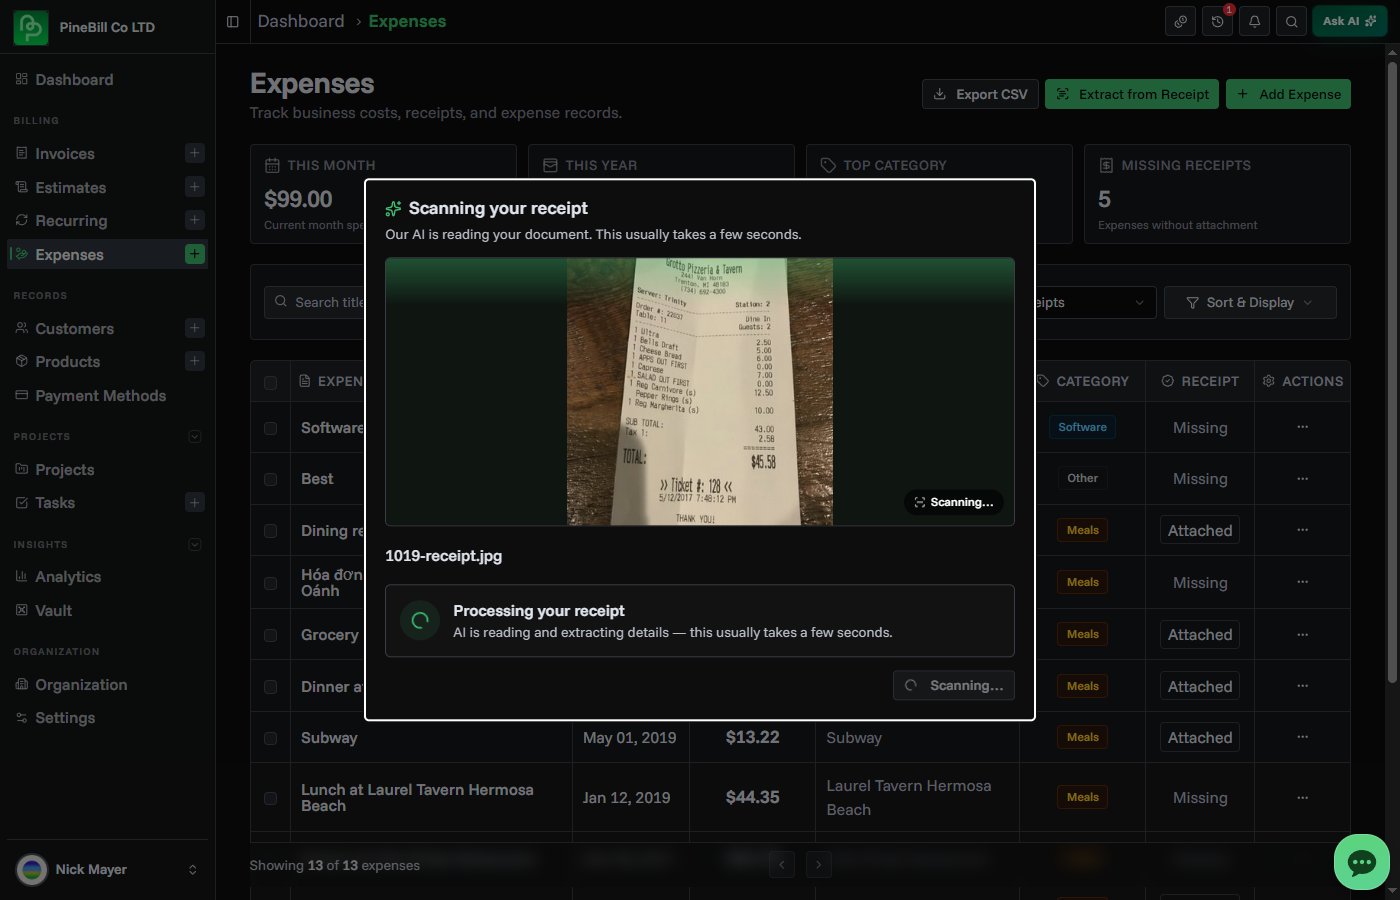Viewport: 1400px width, 900px height.
Task: Select all expenses header checkbox
Action: pos(270,382)
